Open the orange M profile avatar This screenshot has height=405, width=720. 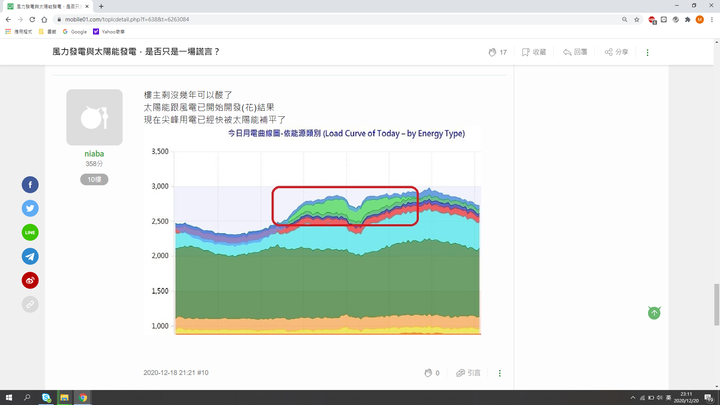(700, 19)
